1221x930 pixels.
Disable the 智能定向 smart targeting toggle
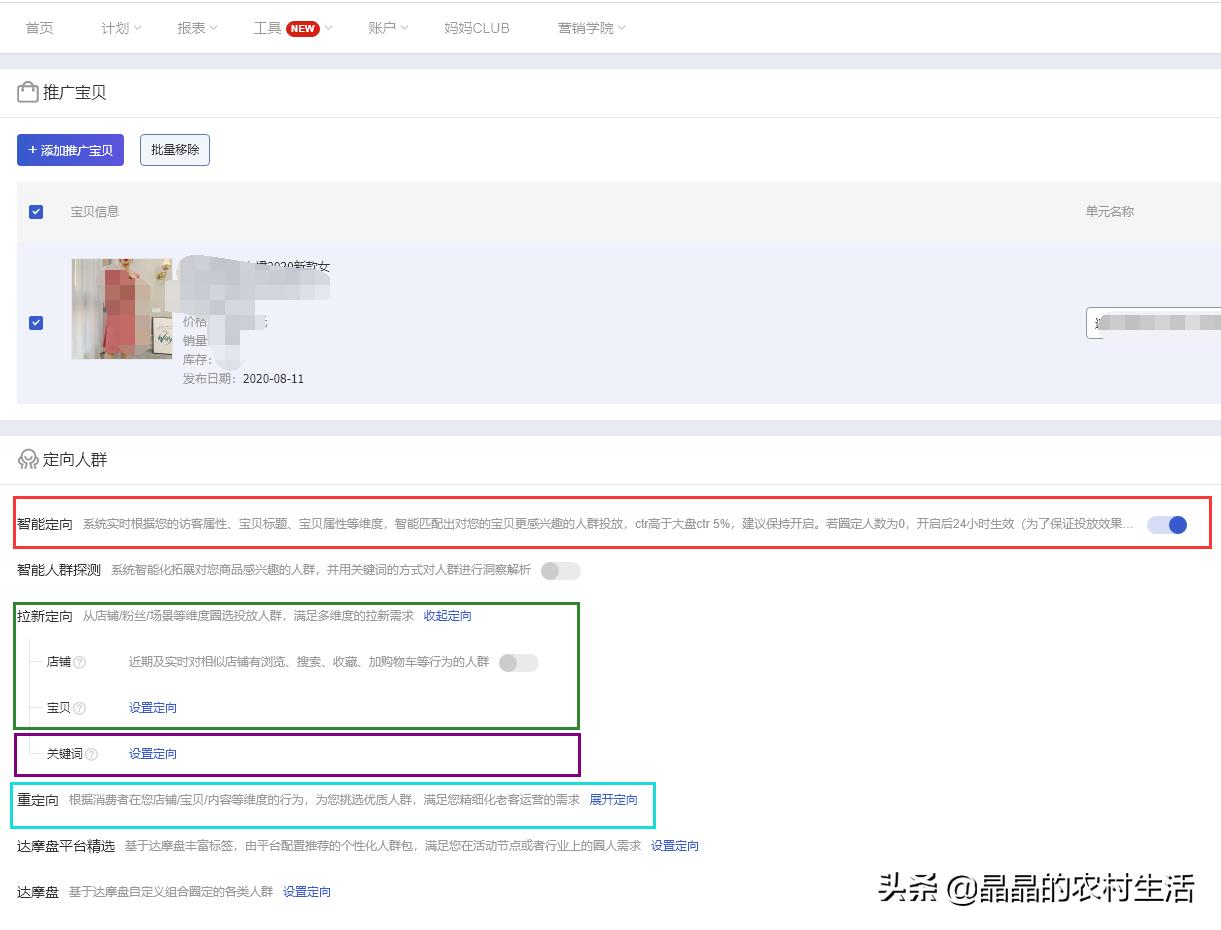click(x=1166, y=524)
